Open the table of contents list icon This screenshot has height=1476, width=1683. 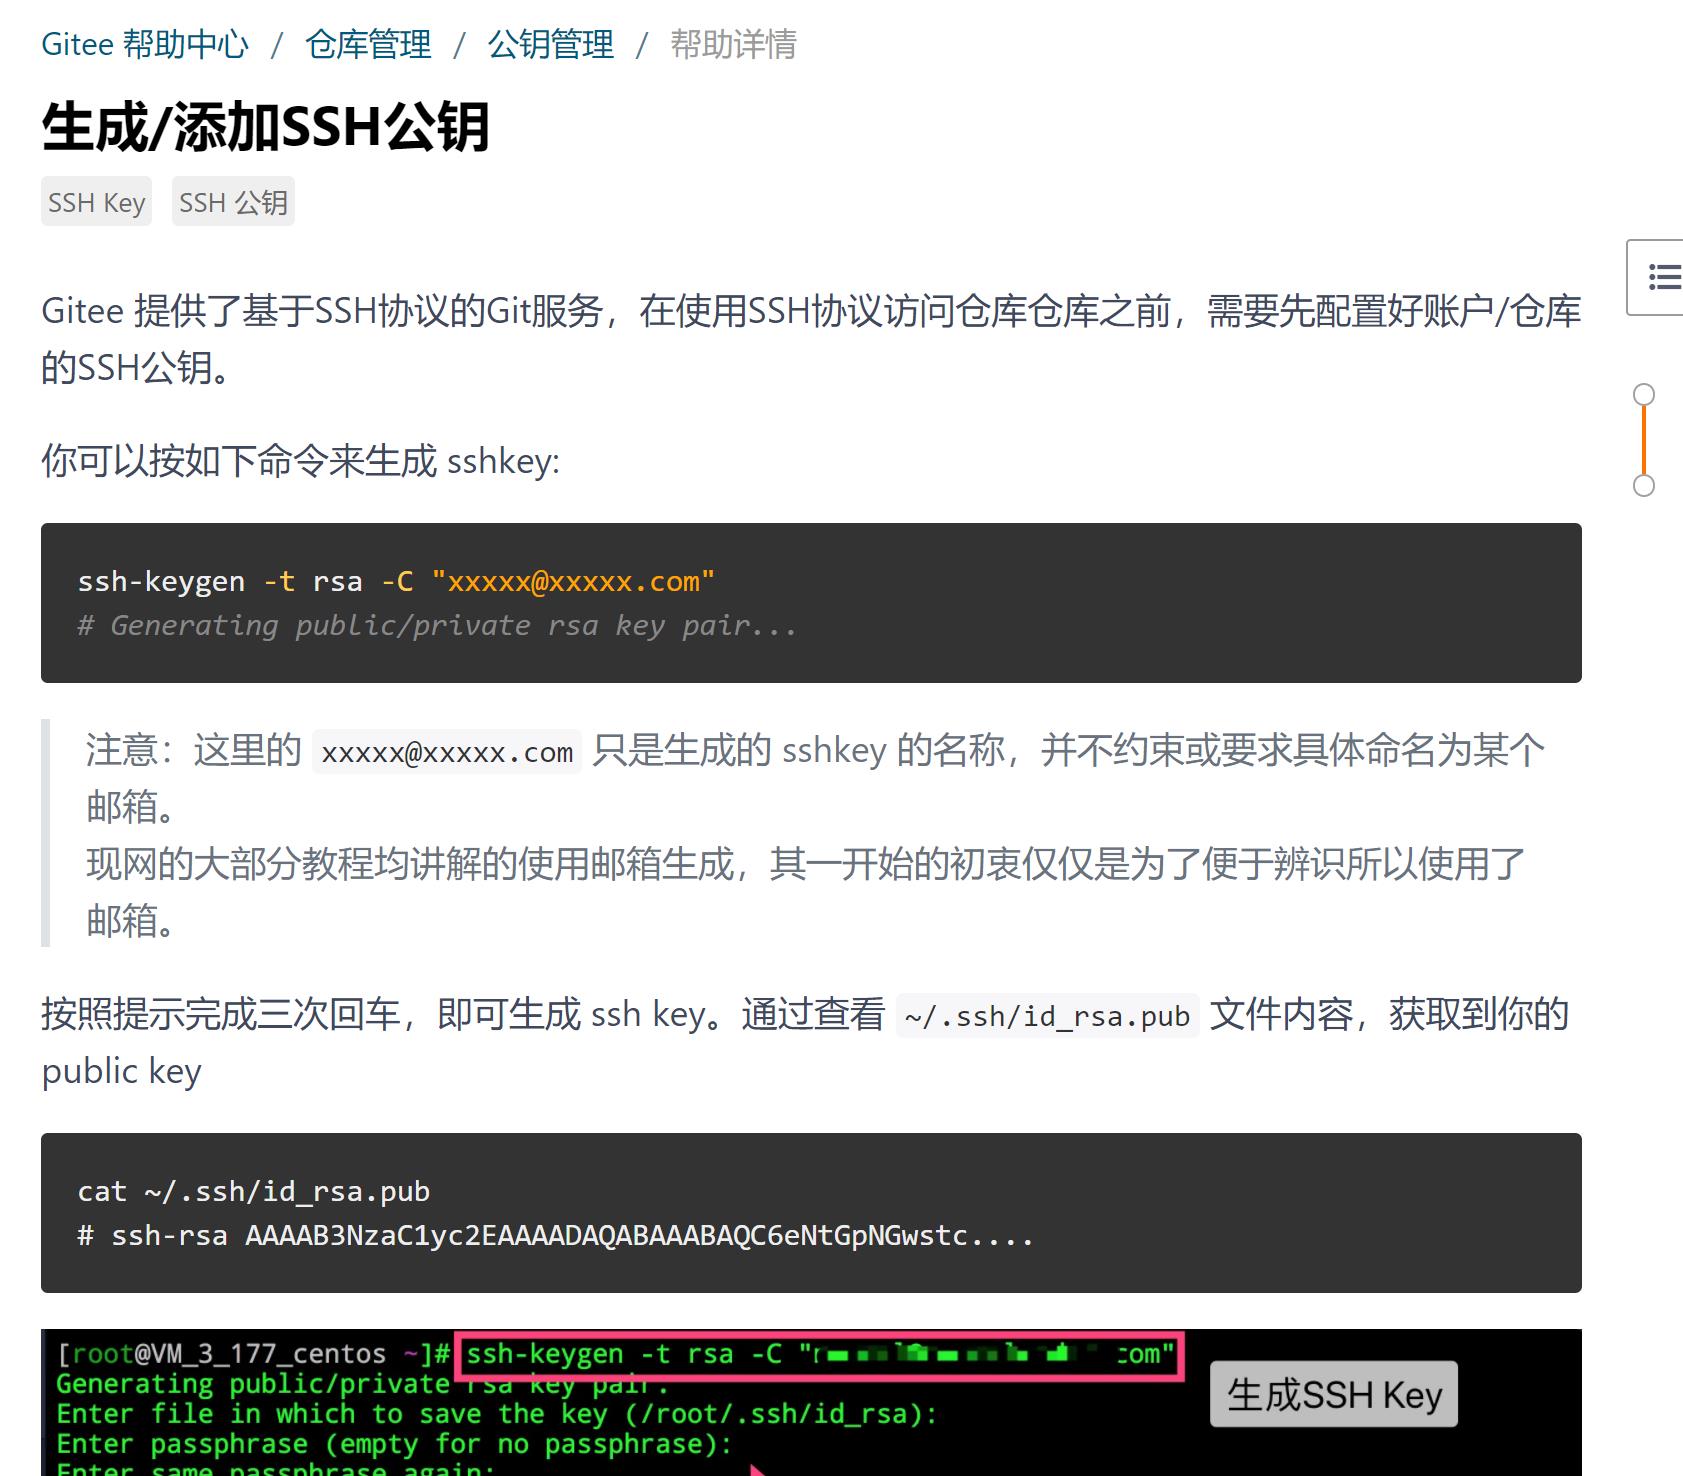point(1662,277)
